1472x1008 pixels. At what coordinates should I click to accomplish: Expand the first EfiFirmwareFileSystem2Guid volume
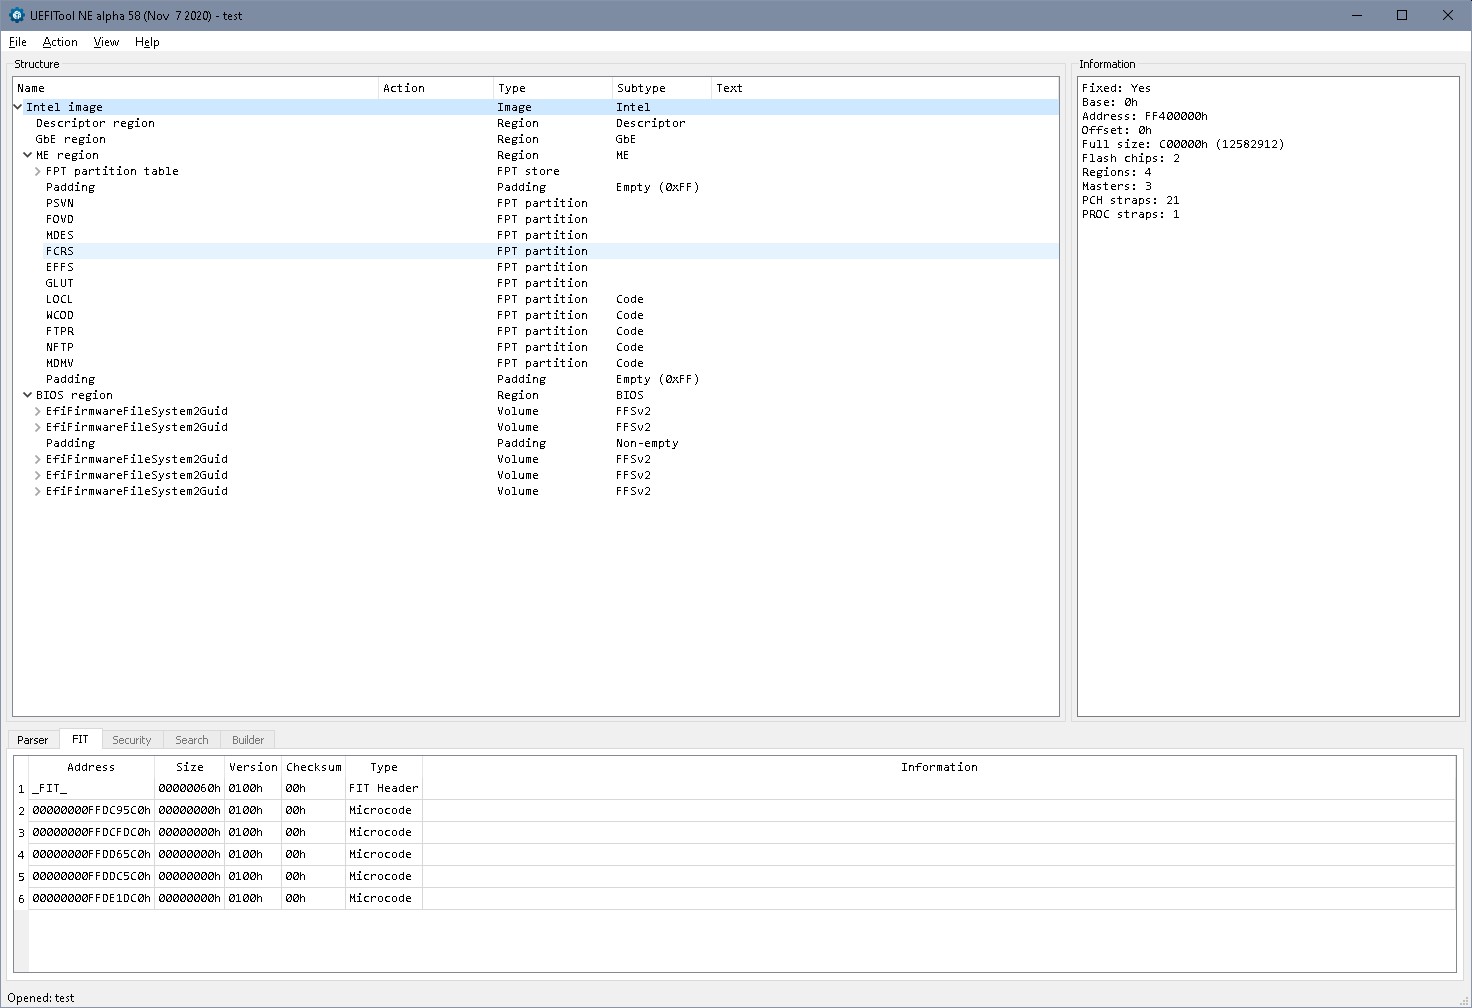tap(38, 411)
